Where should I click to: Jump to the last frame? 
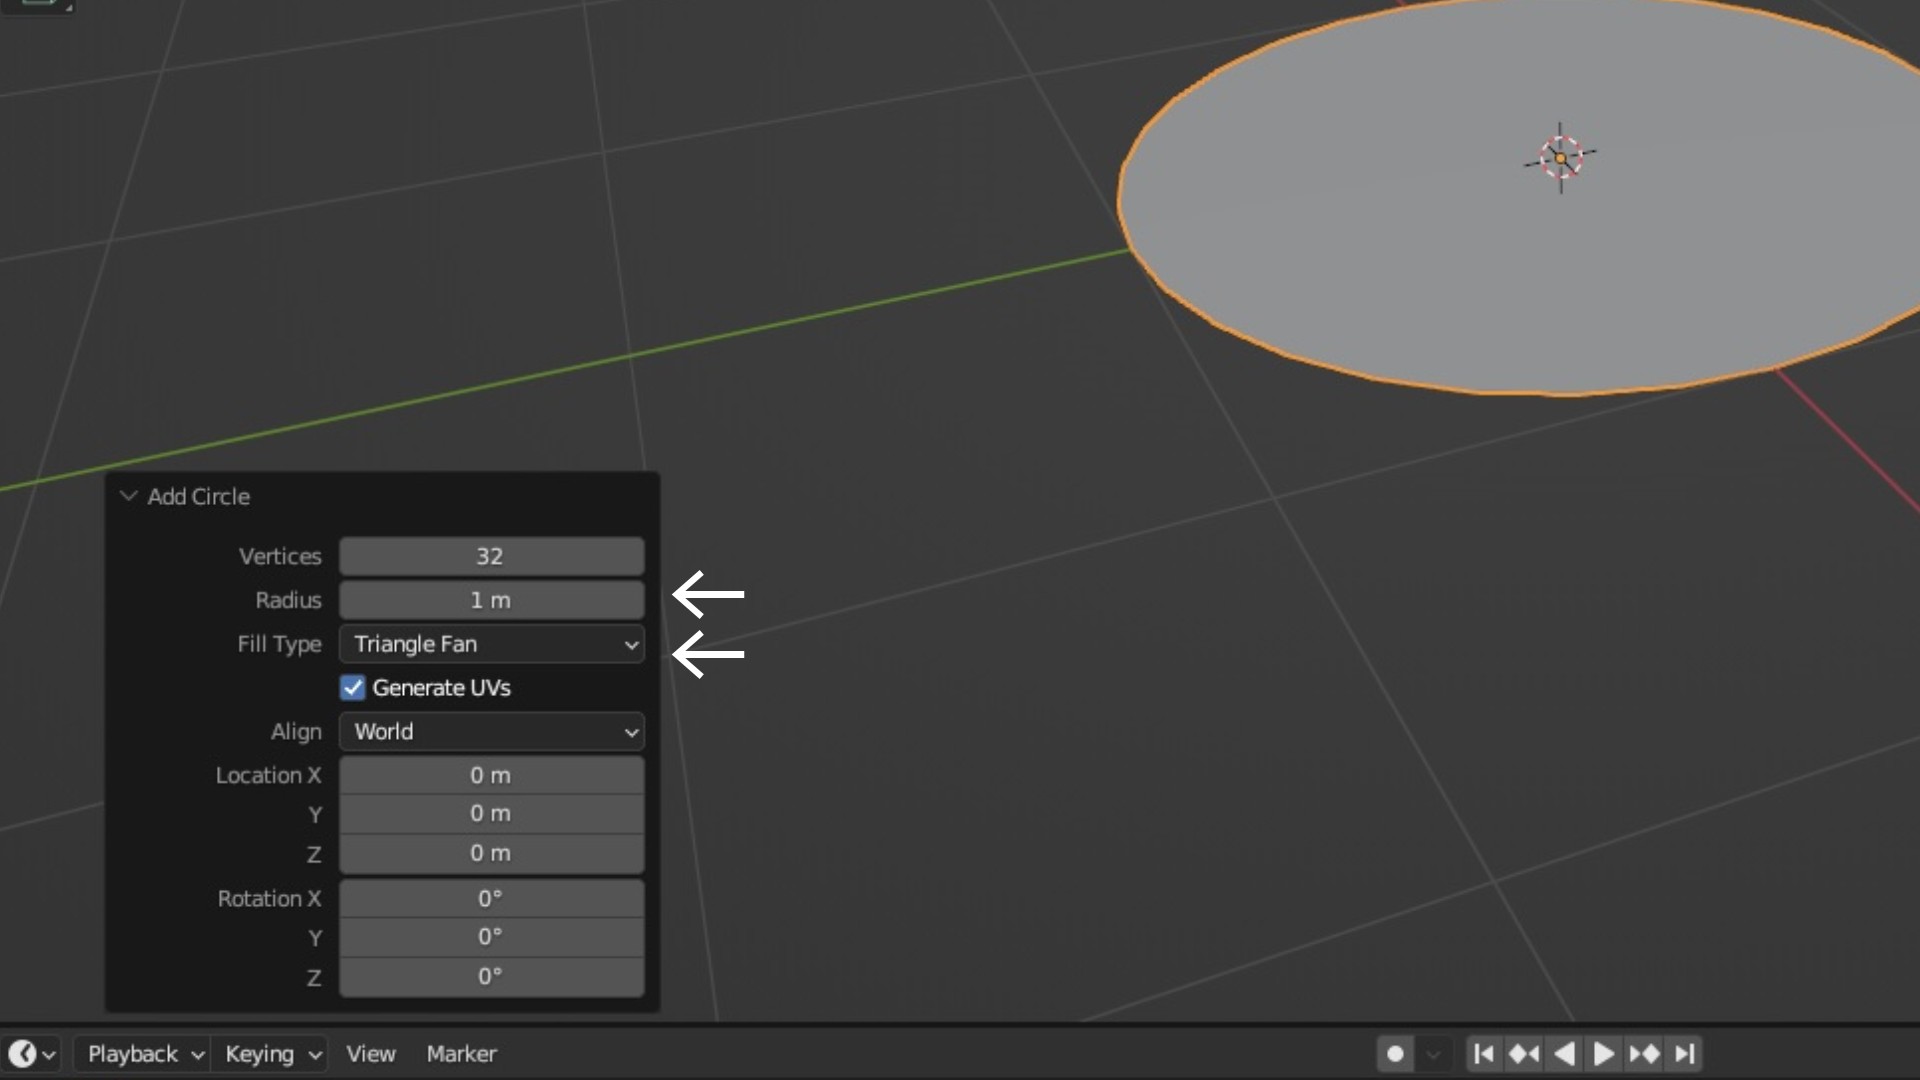tap(1685, 1054)
